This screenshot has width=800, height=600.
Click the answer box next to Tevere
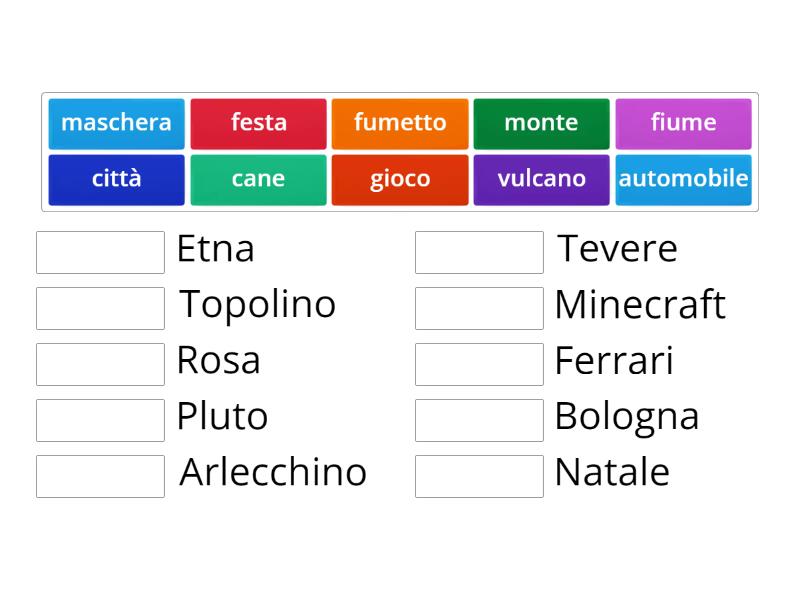click(478, 252)
